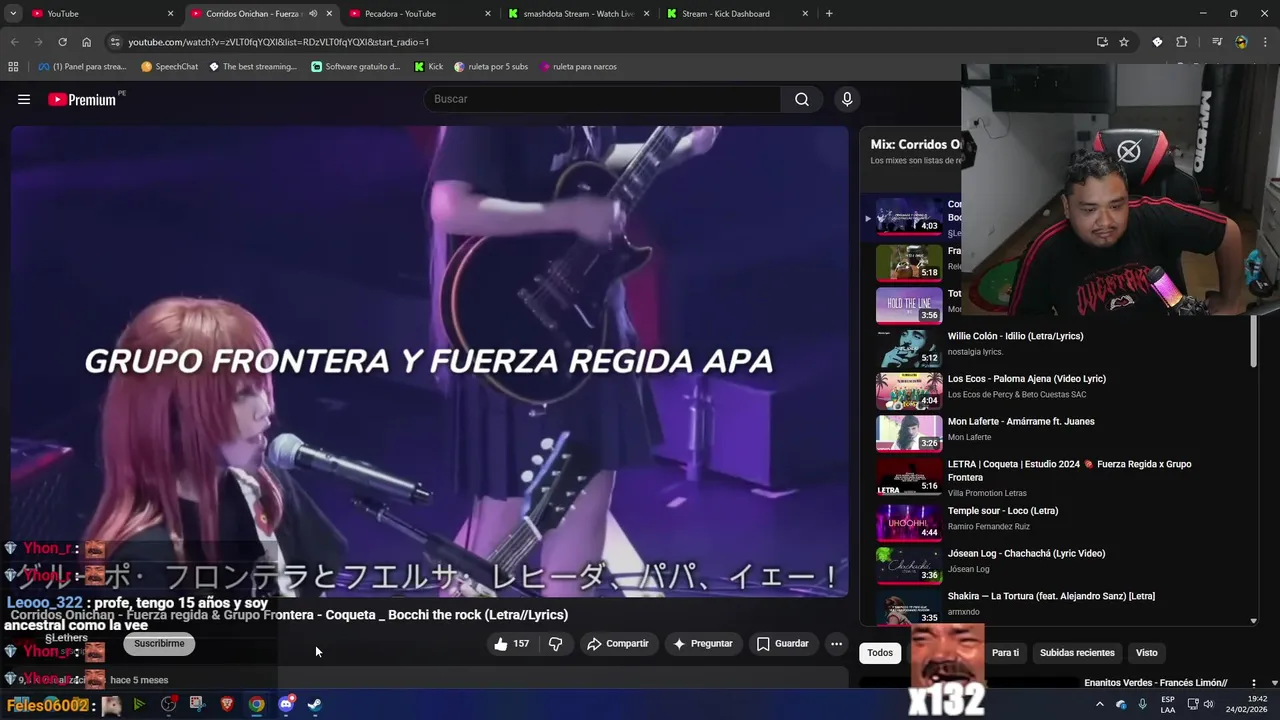Mute the Corridos Onichan tab via speaker icon

313,14
